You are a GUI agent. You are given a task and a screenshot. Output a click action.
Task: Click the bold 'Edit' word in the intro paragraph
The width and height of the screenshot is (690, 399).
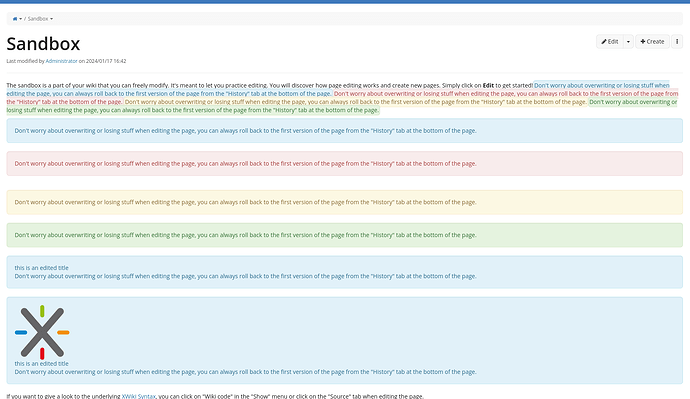pos(488,85)
